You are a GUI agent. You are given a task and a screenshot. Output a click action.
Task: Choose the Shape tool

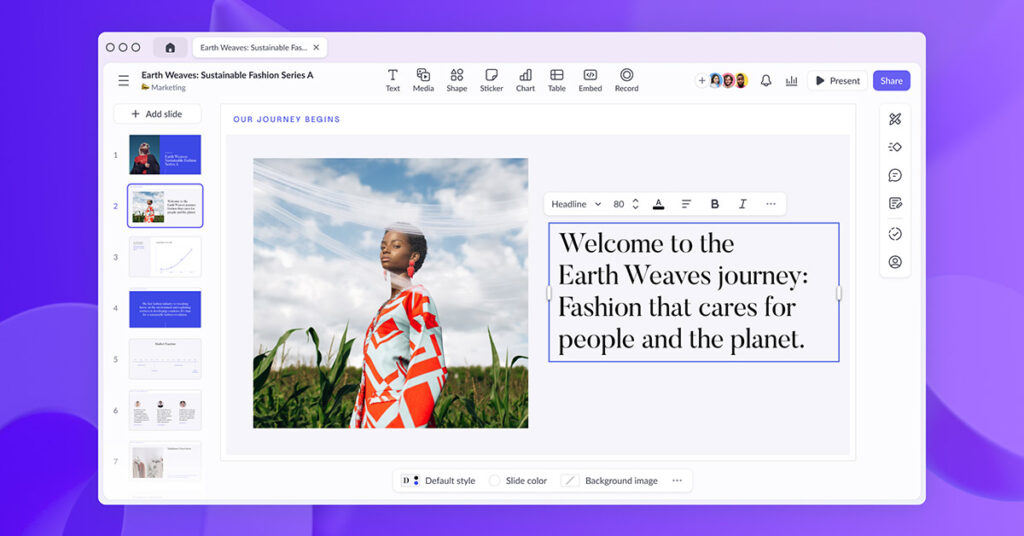coord(456,80)
